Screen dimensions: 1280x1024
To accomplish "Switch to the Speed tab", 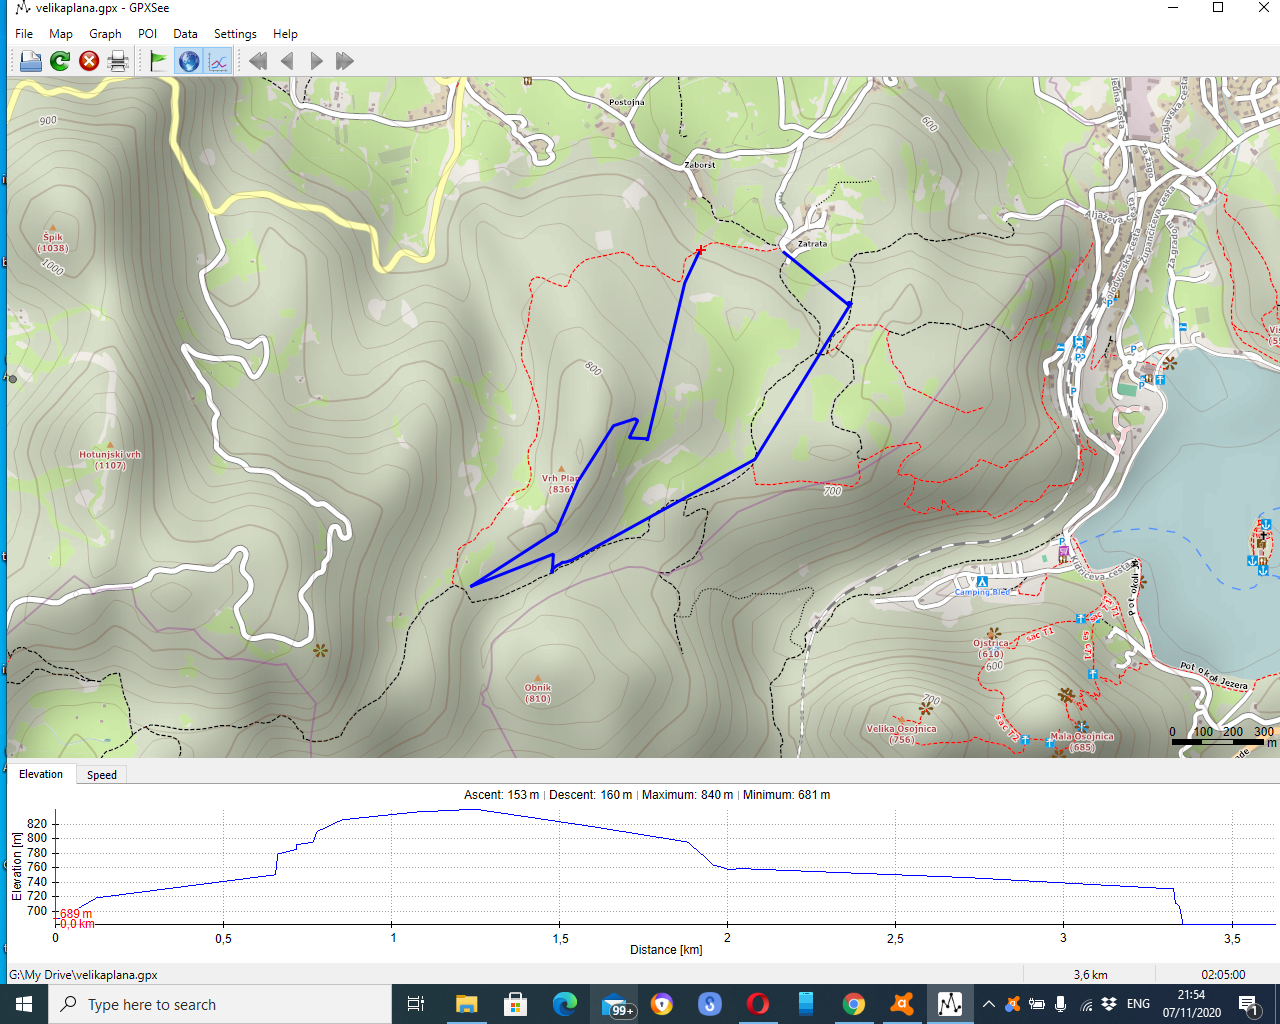I will (101, 775).
